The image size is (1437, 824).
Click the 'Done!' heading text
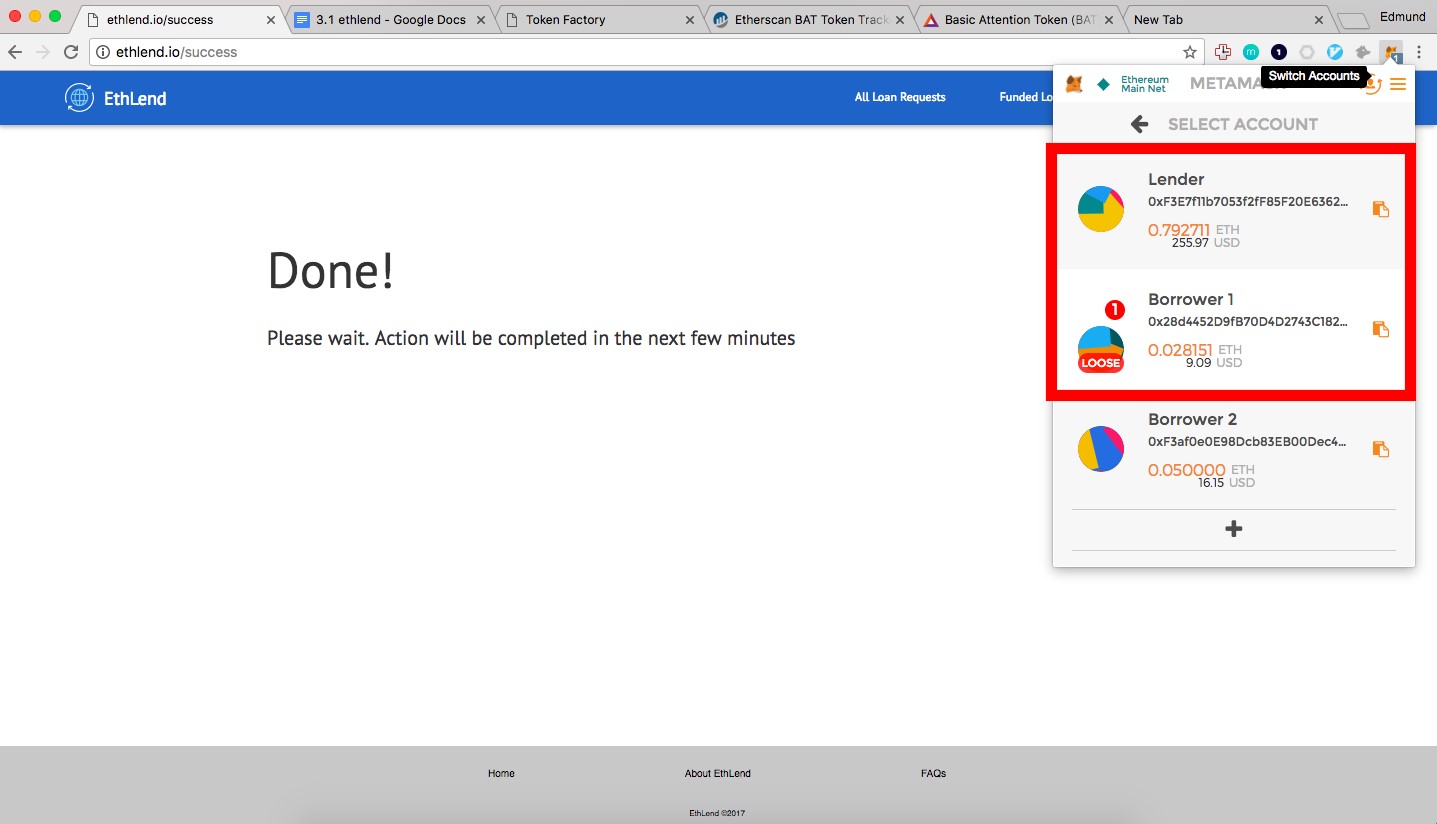click(x=331, y=270)
